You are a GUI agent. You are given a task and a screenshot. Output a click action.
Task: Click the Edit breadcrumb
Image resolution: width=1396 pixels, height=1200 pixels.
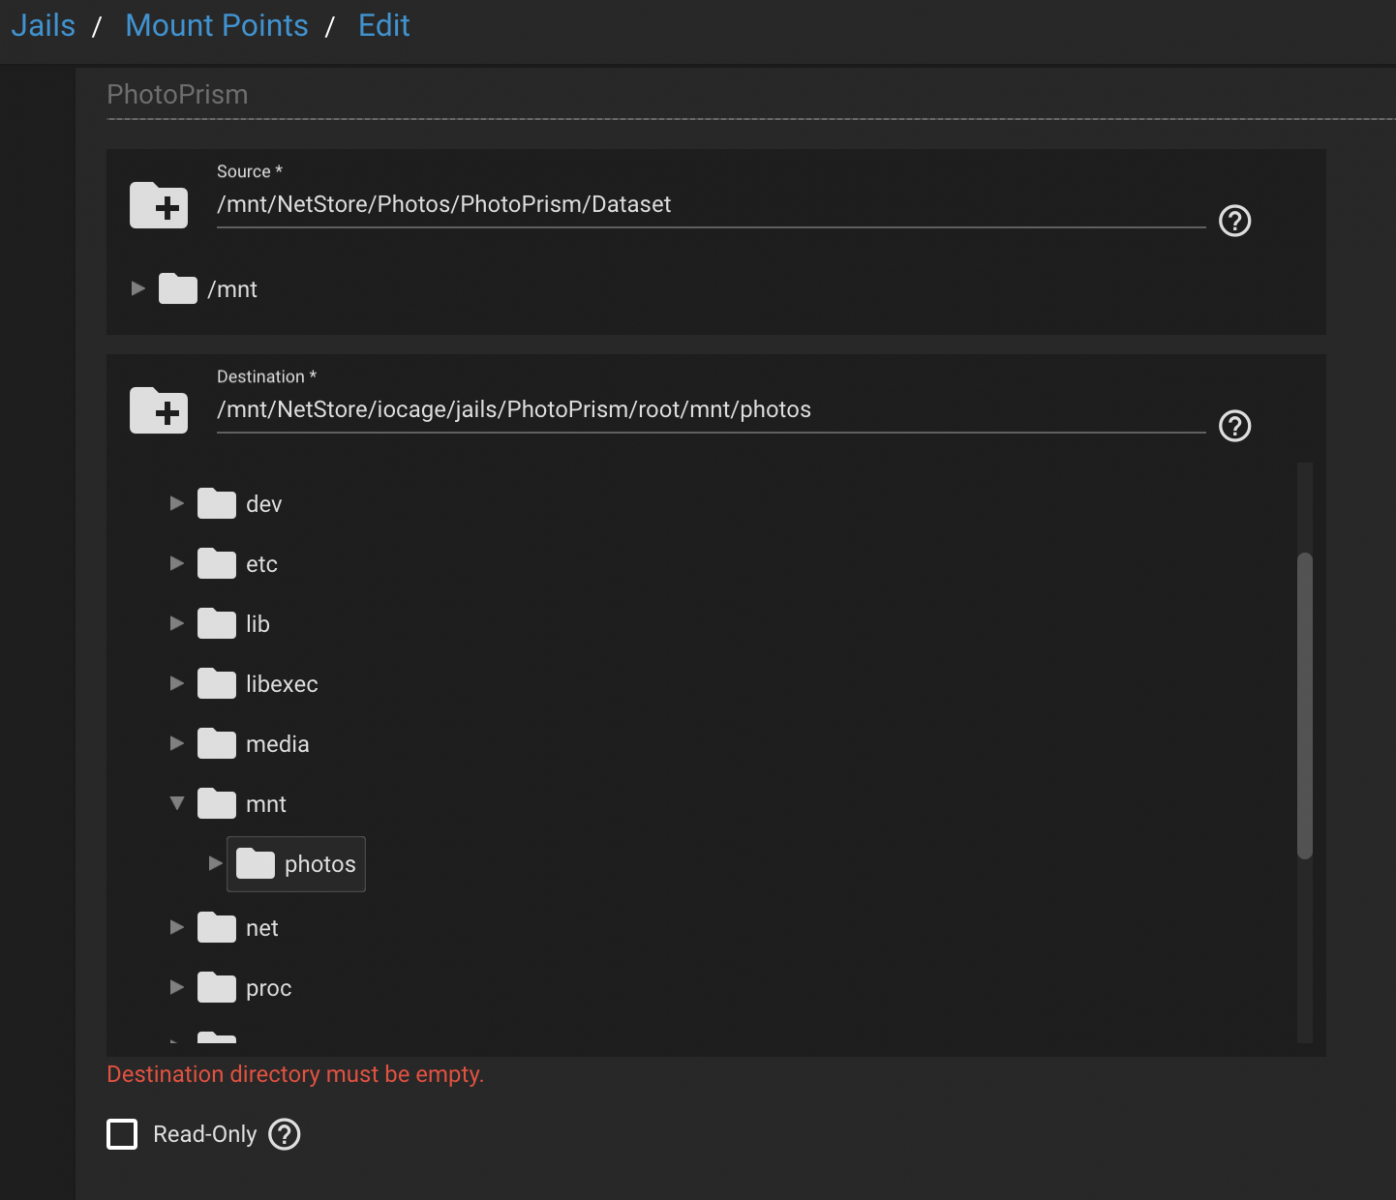pos(384,25)
